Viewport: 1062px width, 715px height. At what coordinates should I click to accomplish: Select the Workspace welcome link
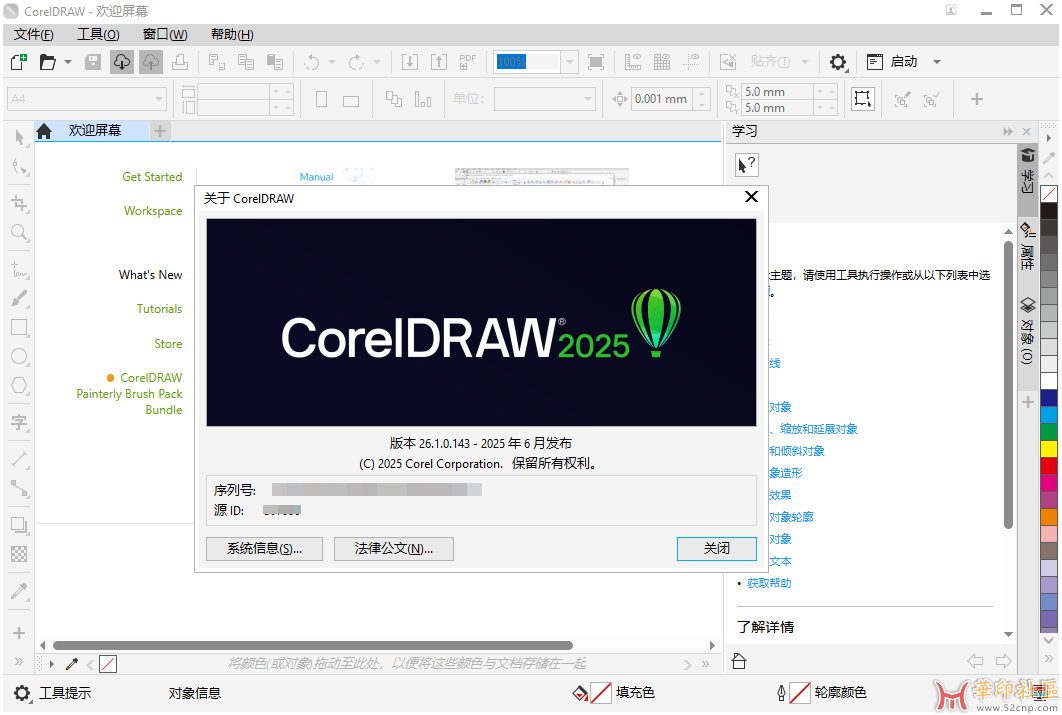pyautogui.click(x=153, y=211)
